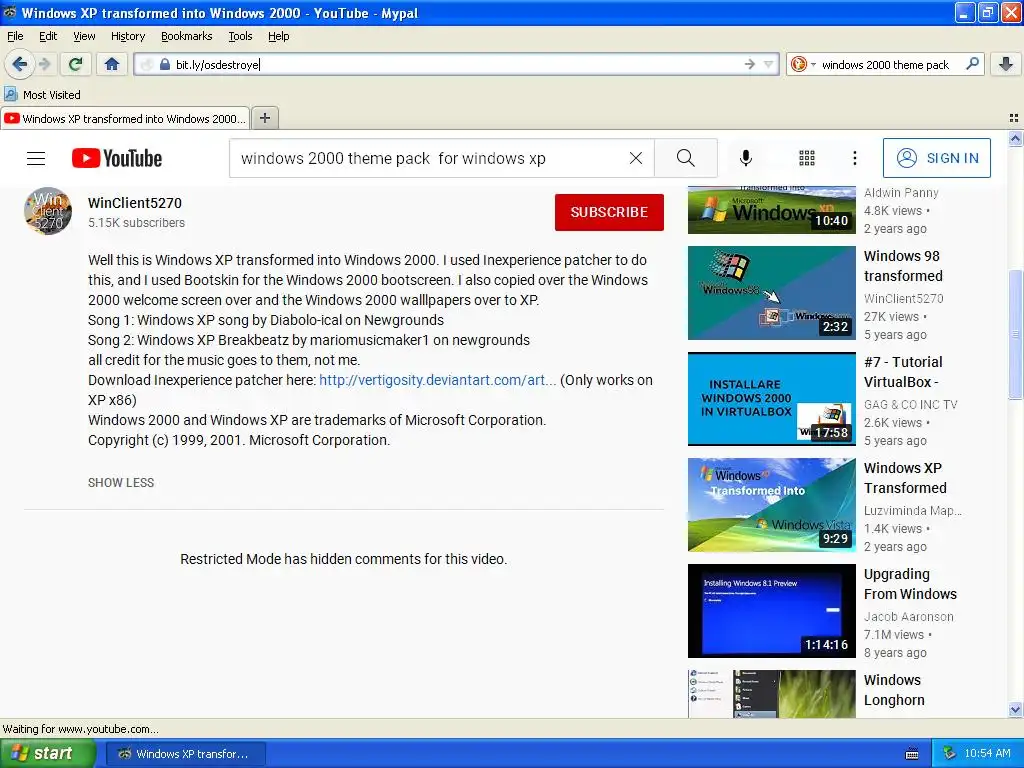Click the vertical scrollbar thumb
Viewport: 1024px width, 768px height.
pos(1015,333)
